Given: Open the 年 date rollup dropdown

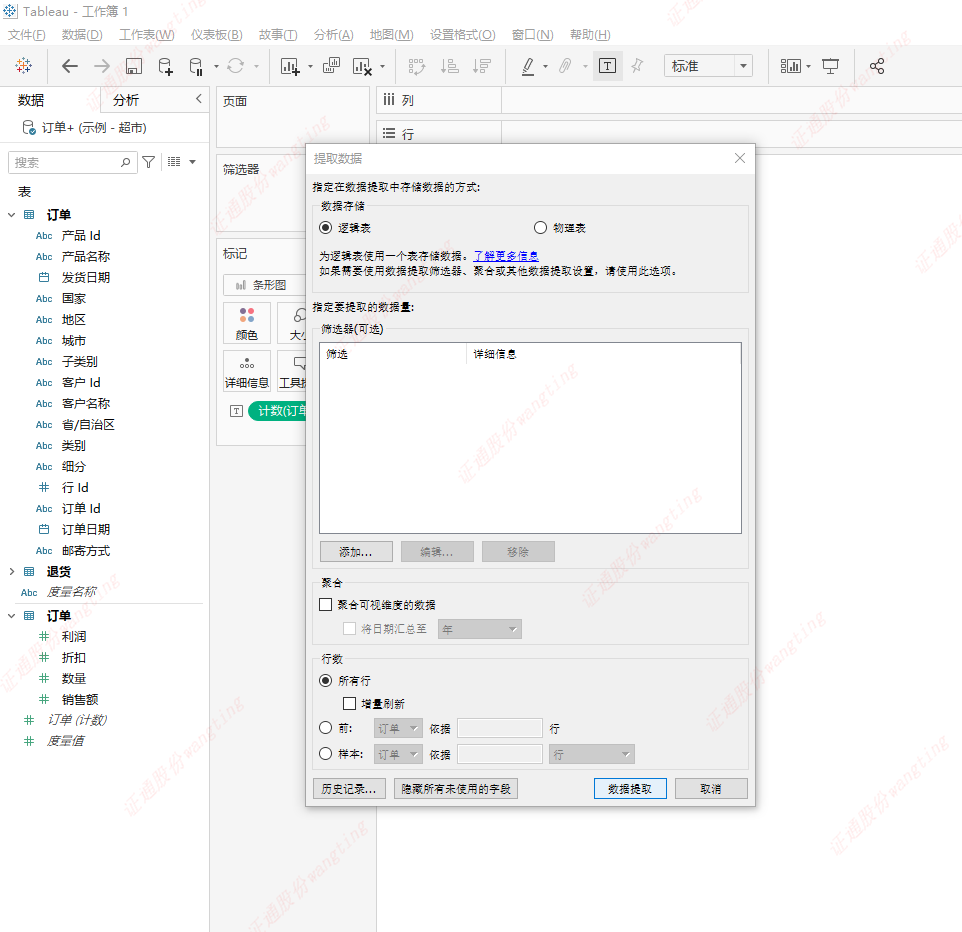Looking at the screenshot, I should (480, 629).
